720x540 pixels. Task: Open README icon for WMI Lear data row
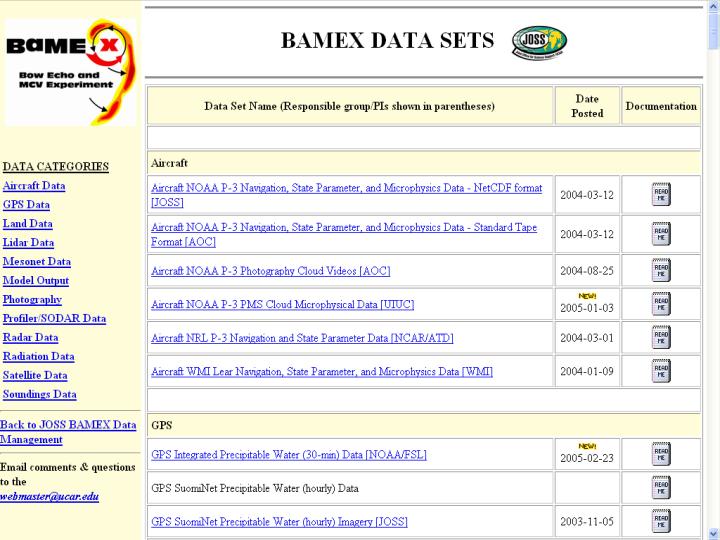pyautogui.click(x=661, y=371)
